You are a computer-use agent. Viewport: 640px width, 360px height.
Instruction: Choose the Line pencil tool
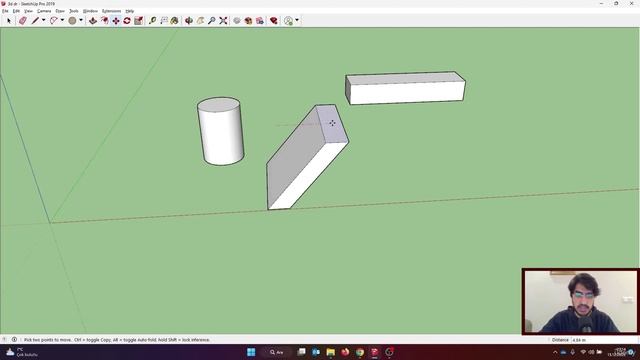click(35, 20)
